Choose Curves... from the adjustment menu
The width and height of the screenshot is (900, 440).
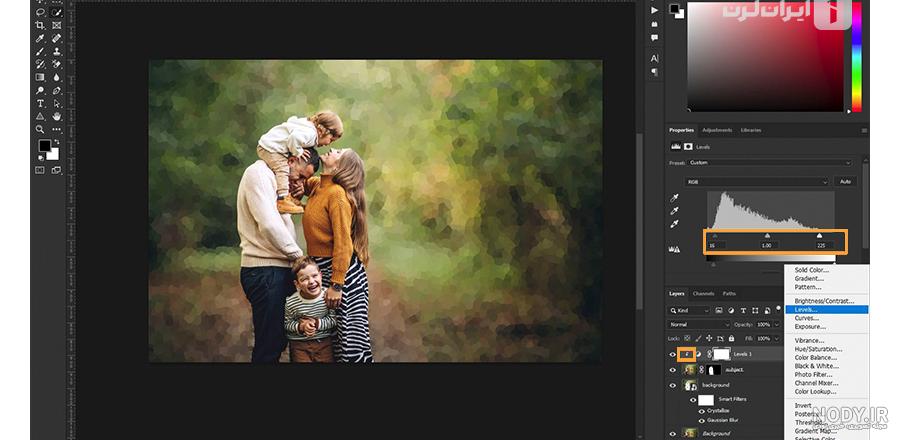pyautogui.click(x=806, y=318)
